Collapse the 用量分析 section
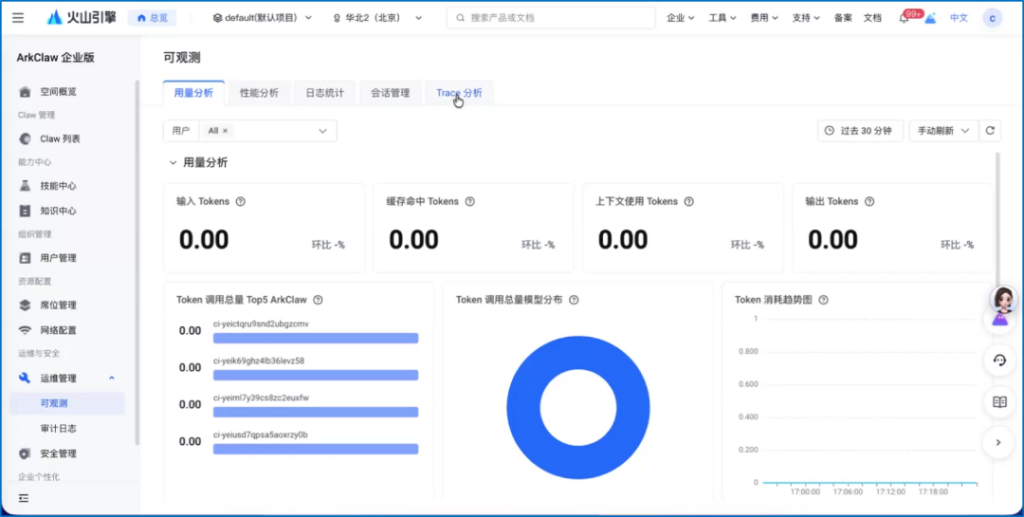 coord(173,162)
